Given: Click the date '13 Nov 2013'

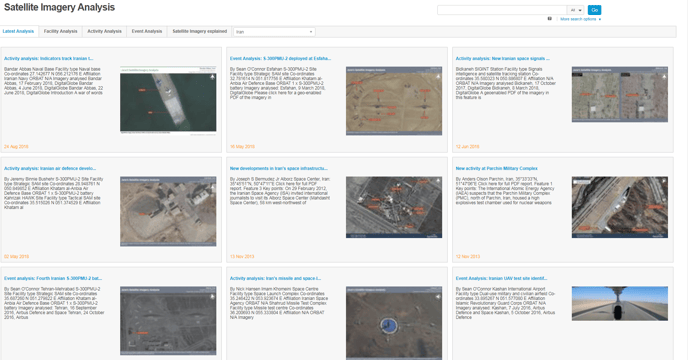Looking at the screenshot, I should (242, 256).
